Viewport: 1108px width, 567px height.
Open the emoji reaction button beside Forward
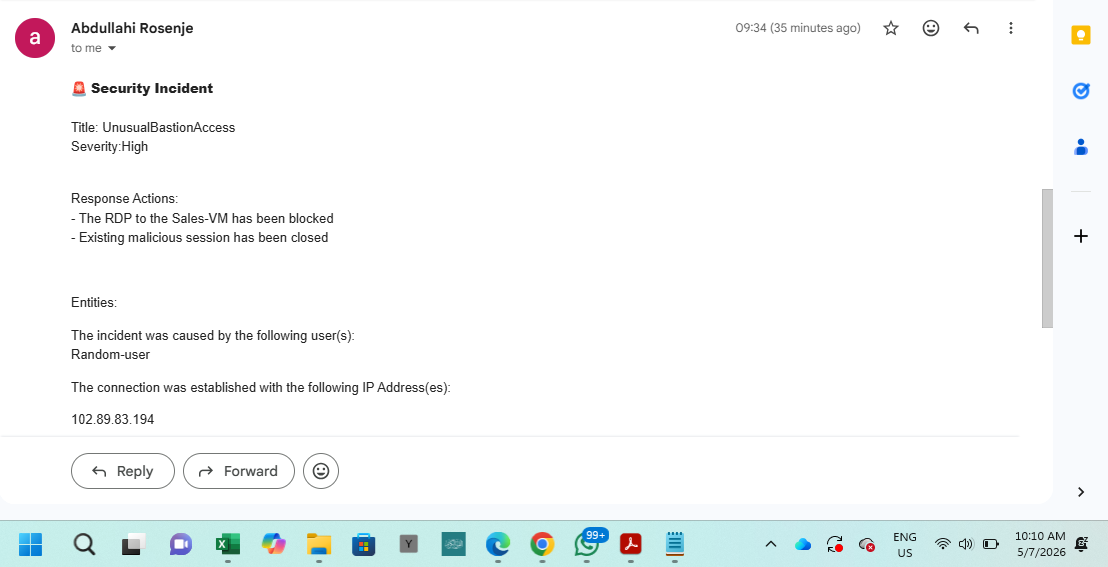321,471
